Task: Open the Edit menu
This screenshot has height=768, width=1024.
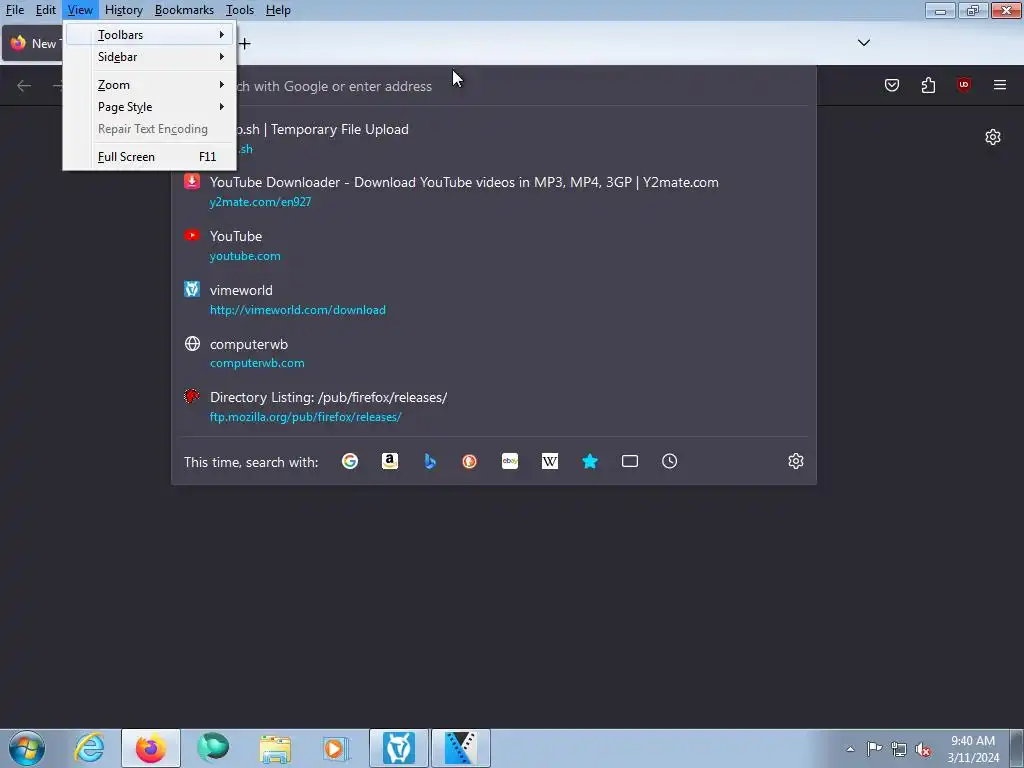Action: click(x=46, y=10)
